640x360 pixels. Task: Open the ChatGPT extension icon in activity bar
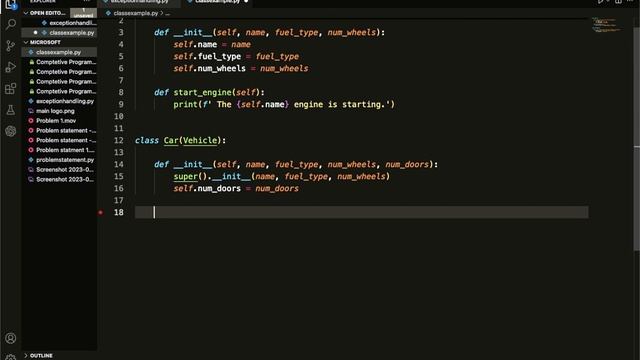pos(11,131)
